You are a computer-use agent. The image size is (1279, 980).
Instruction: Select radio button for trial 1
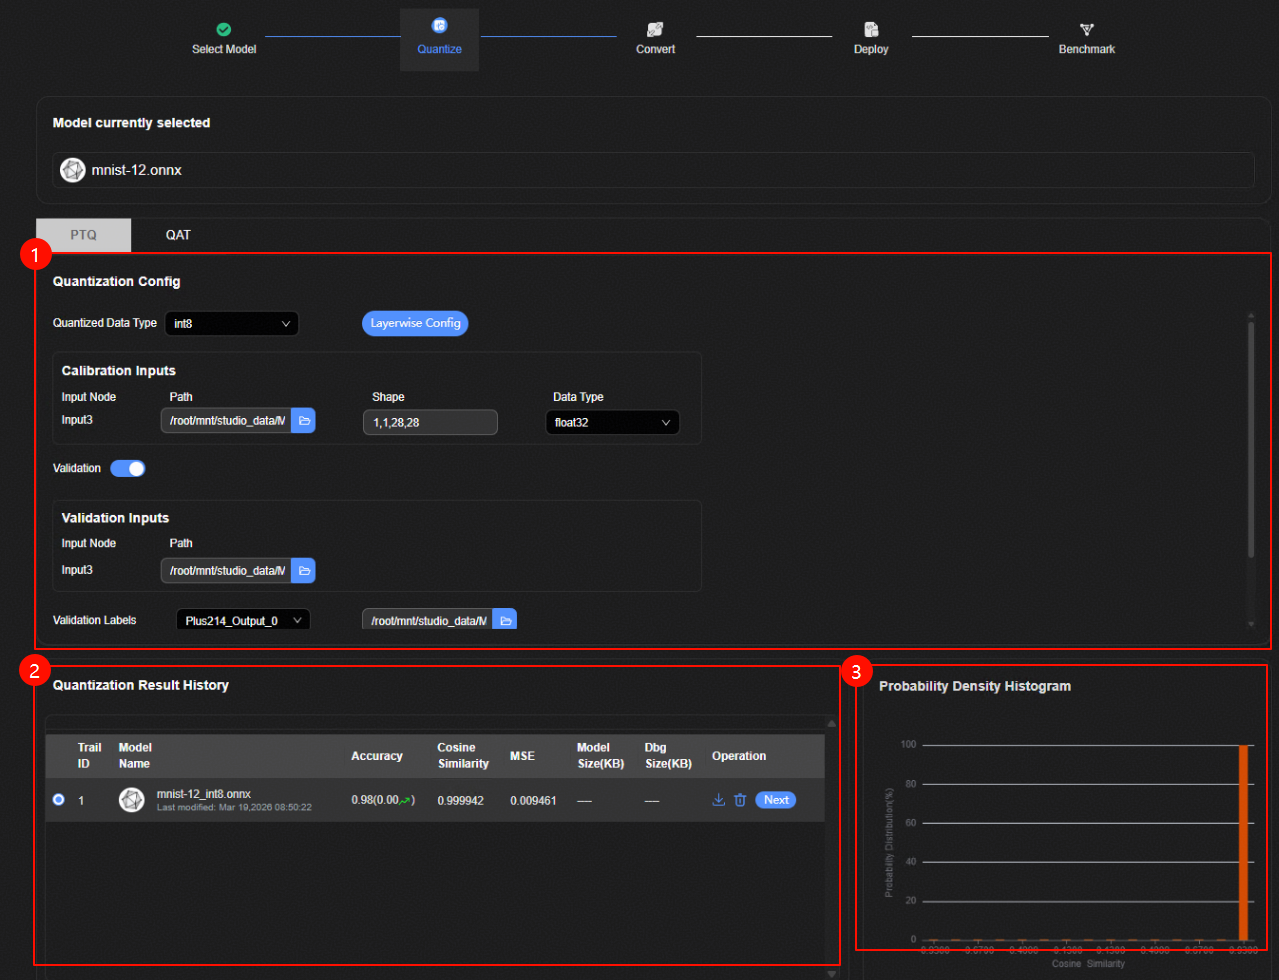click(58, 800)
